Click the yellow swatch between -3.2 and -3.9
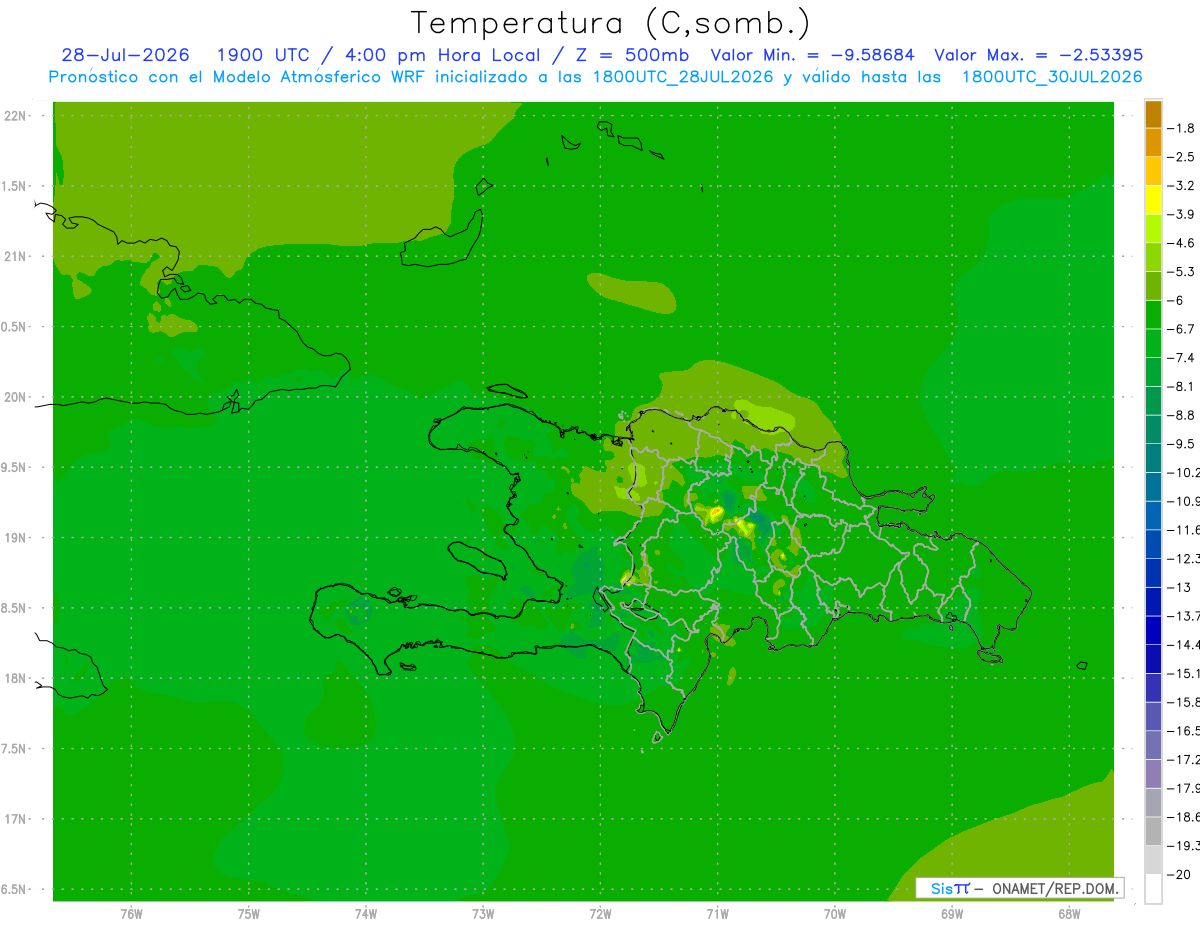1200x927 pixels. 1153,200
